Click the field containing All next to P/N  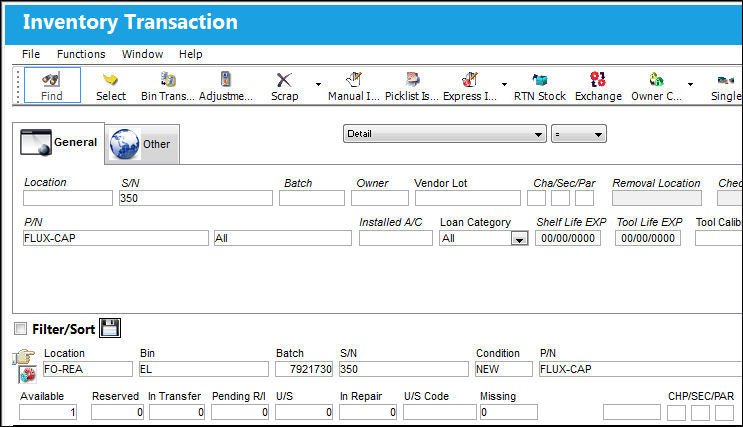(x=282, y=238)
